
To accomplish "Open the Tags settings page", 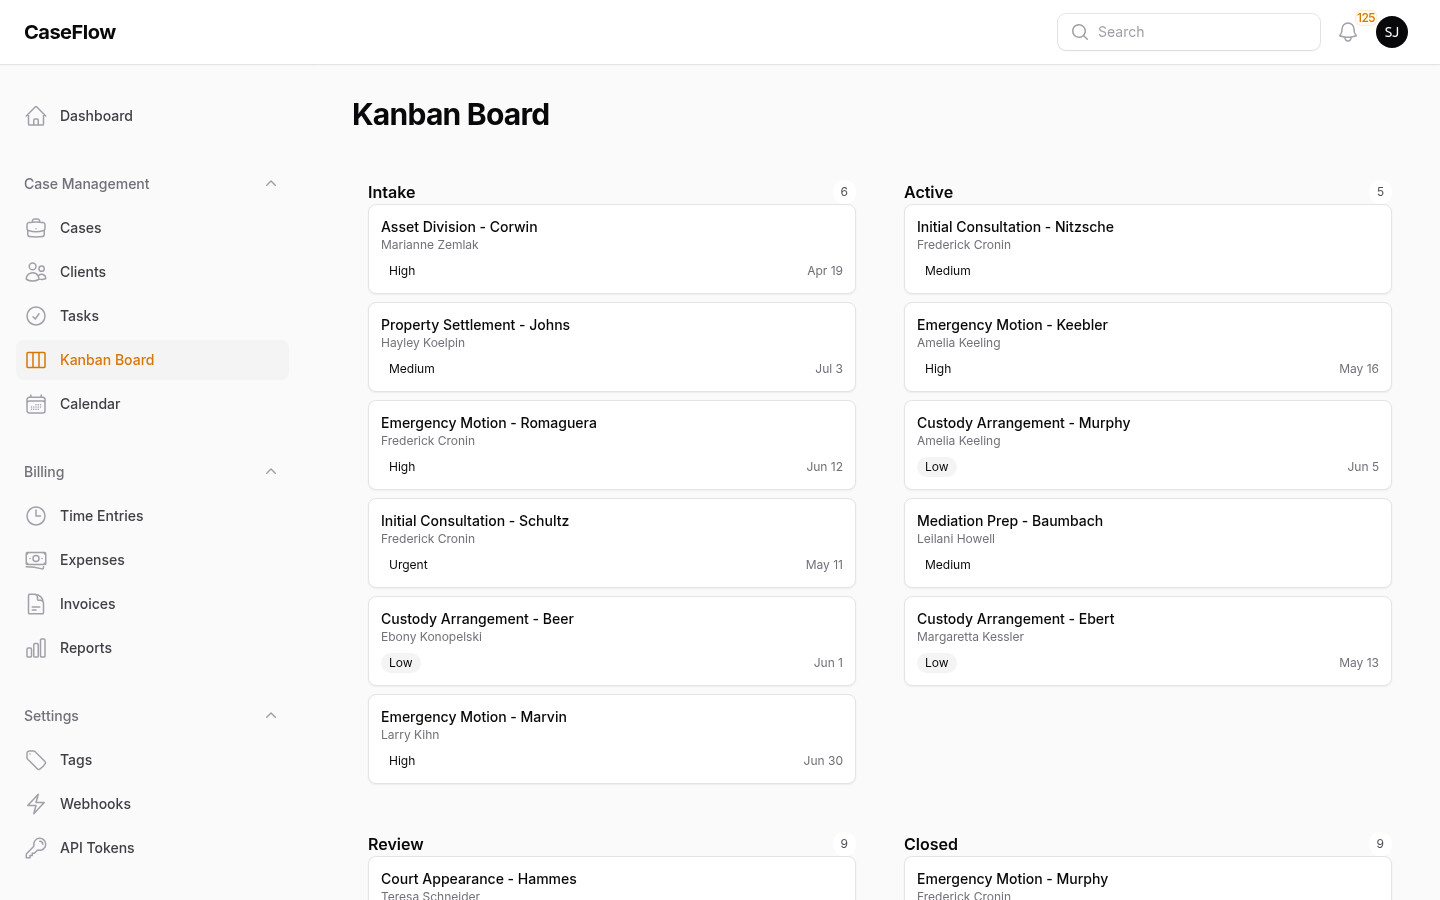I will (x=75, y=760).
